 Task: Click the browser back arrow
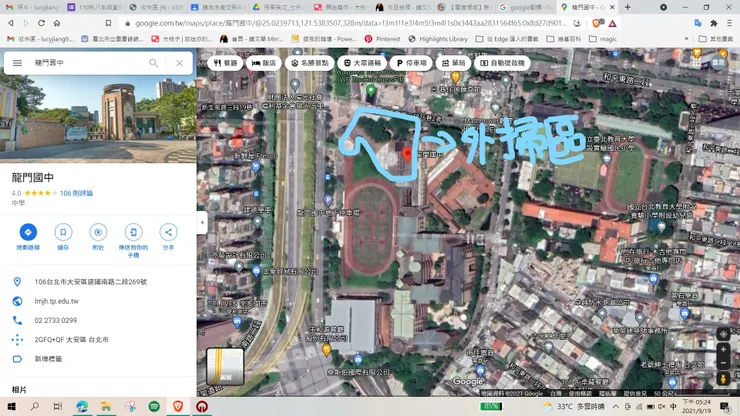(11, 23)
